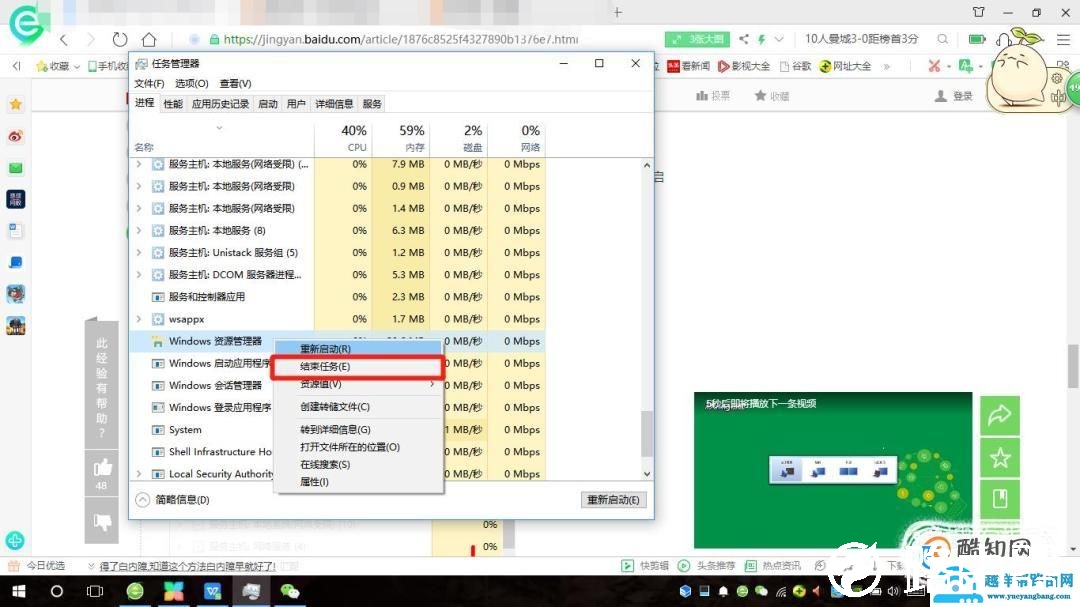Image resolution: width=1080 pixels, height=607 pixels.
Task: Select 打开文件所在的位置(O) menu entry
Action: 357,446
